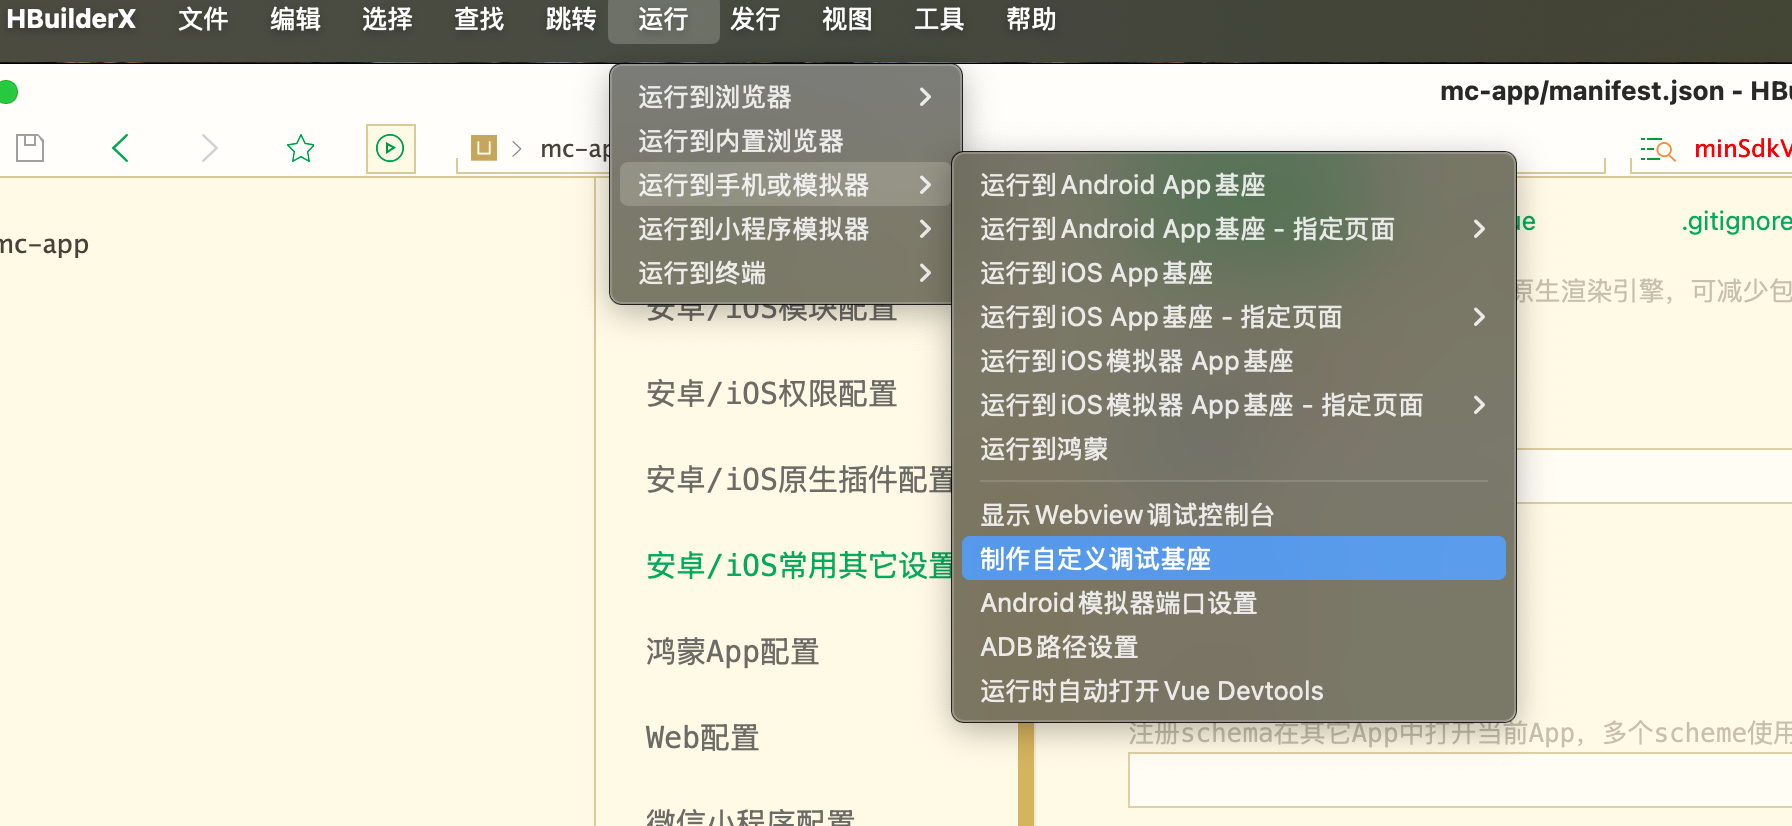Open the 发行 menu

pos(755,19)
